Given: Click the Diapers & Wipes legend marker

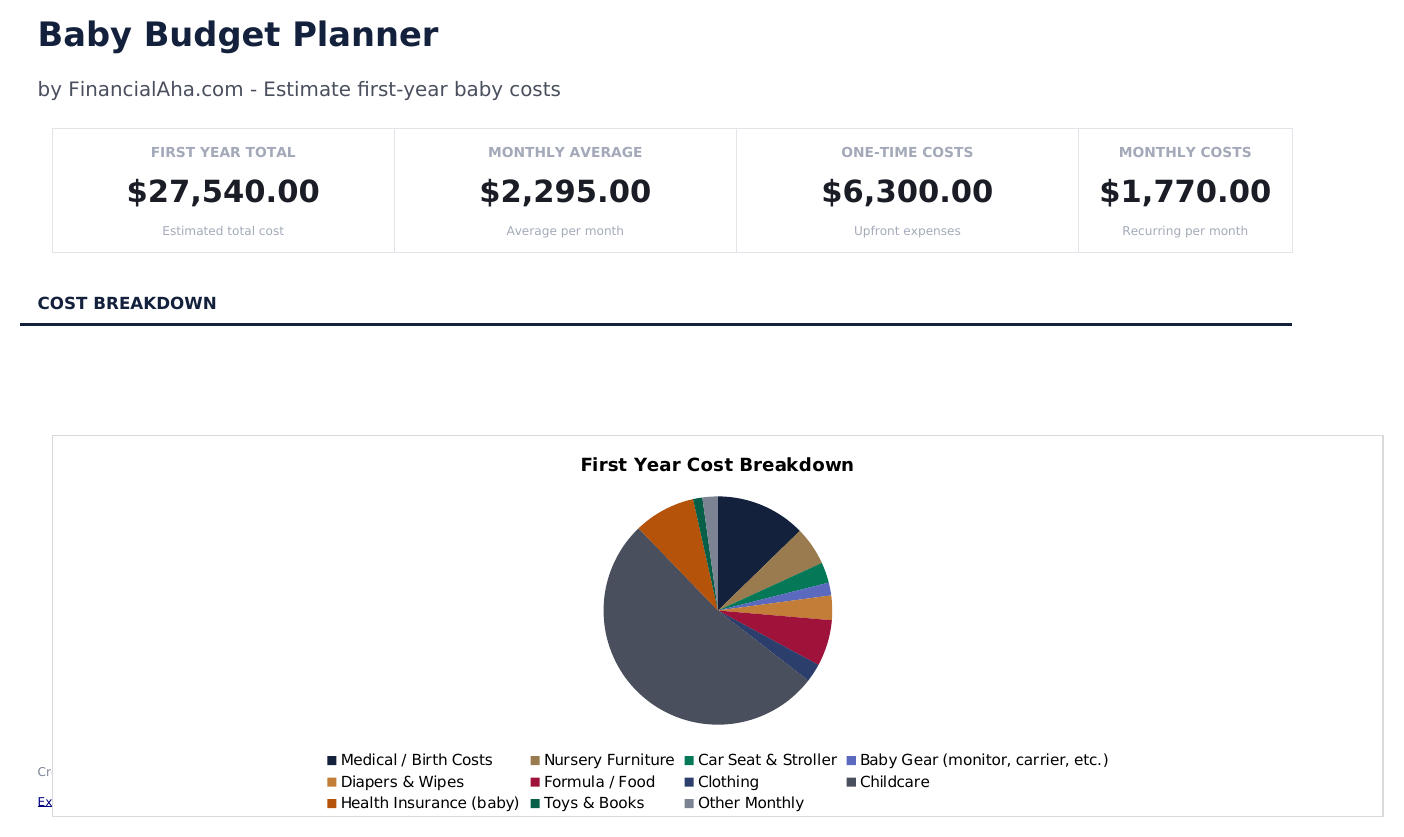Looking at the screenshot, I should pyautogui.click(x=334, y=781).
